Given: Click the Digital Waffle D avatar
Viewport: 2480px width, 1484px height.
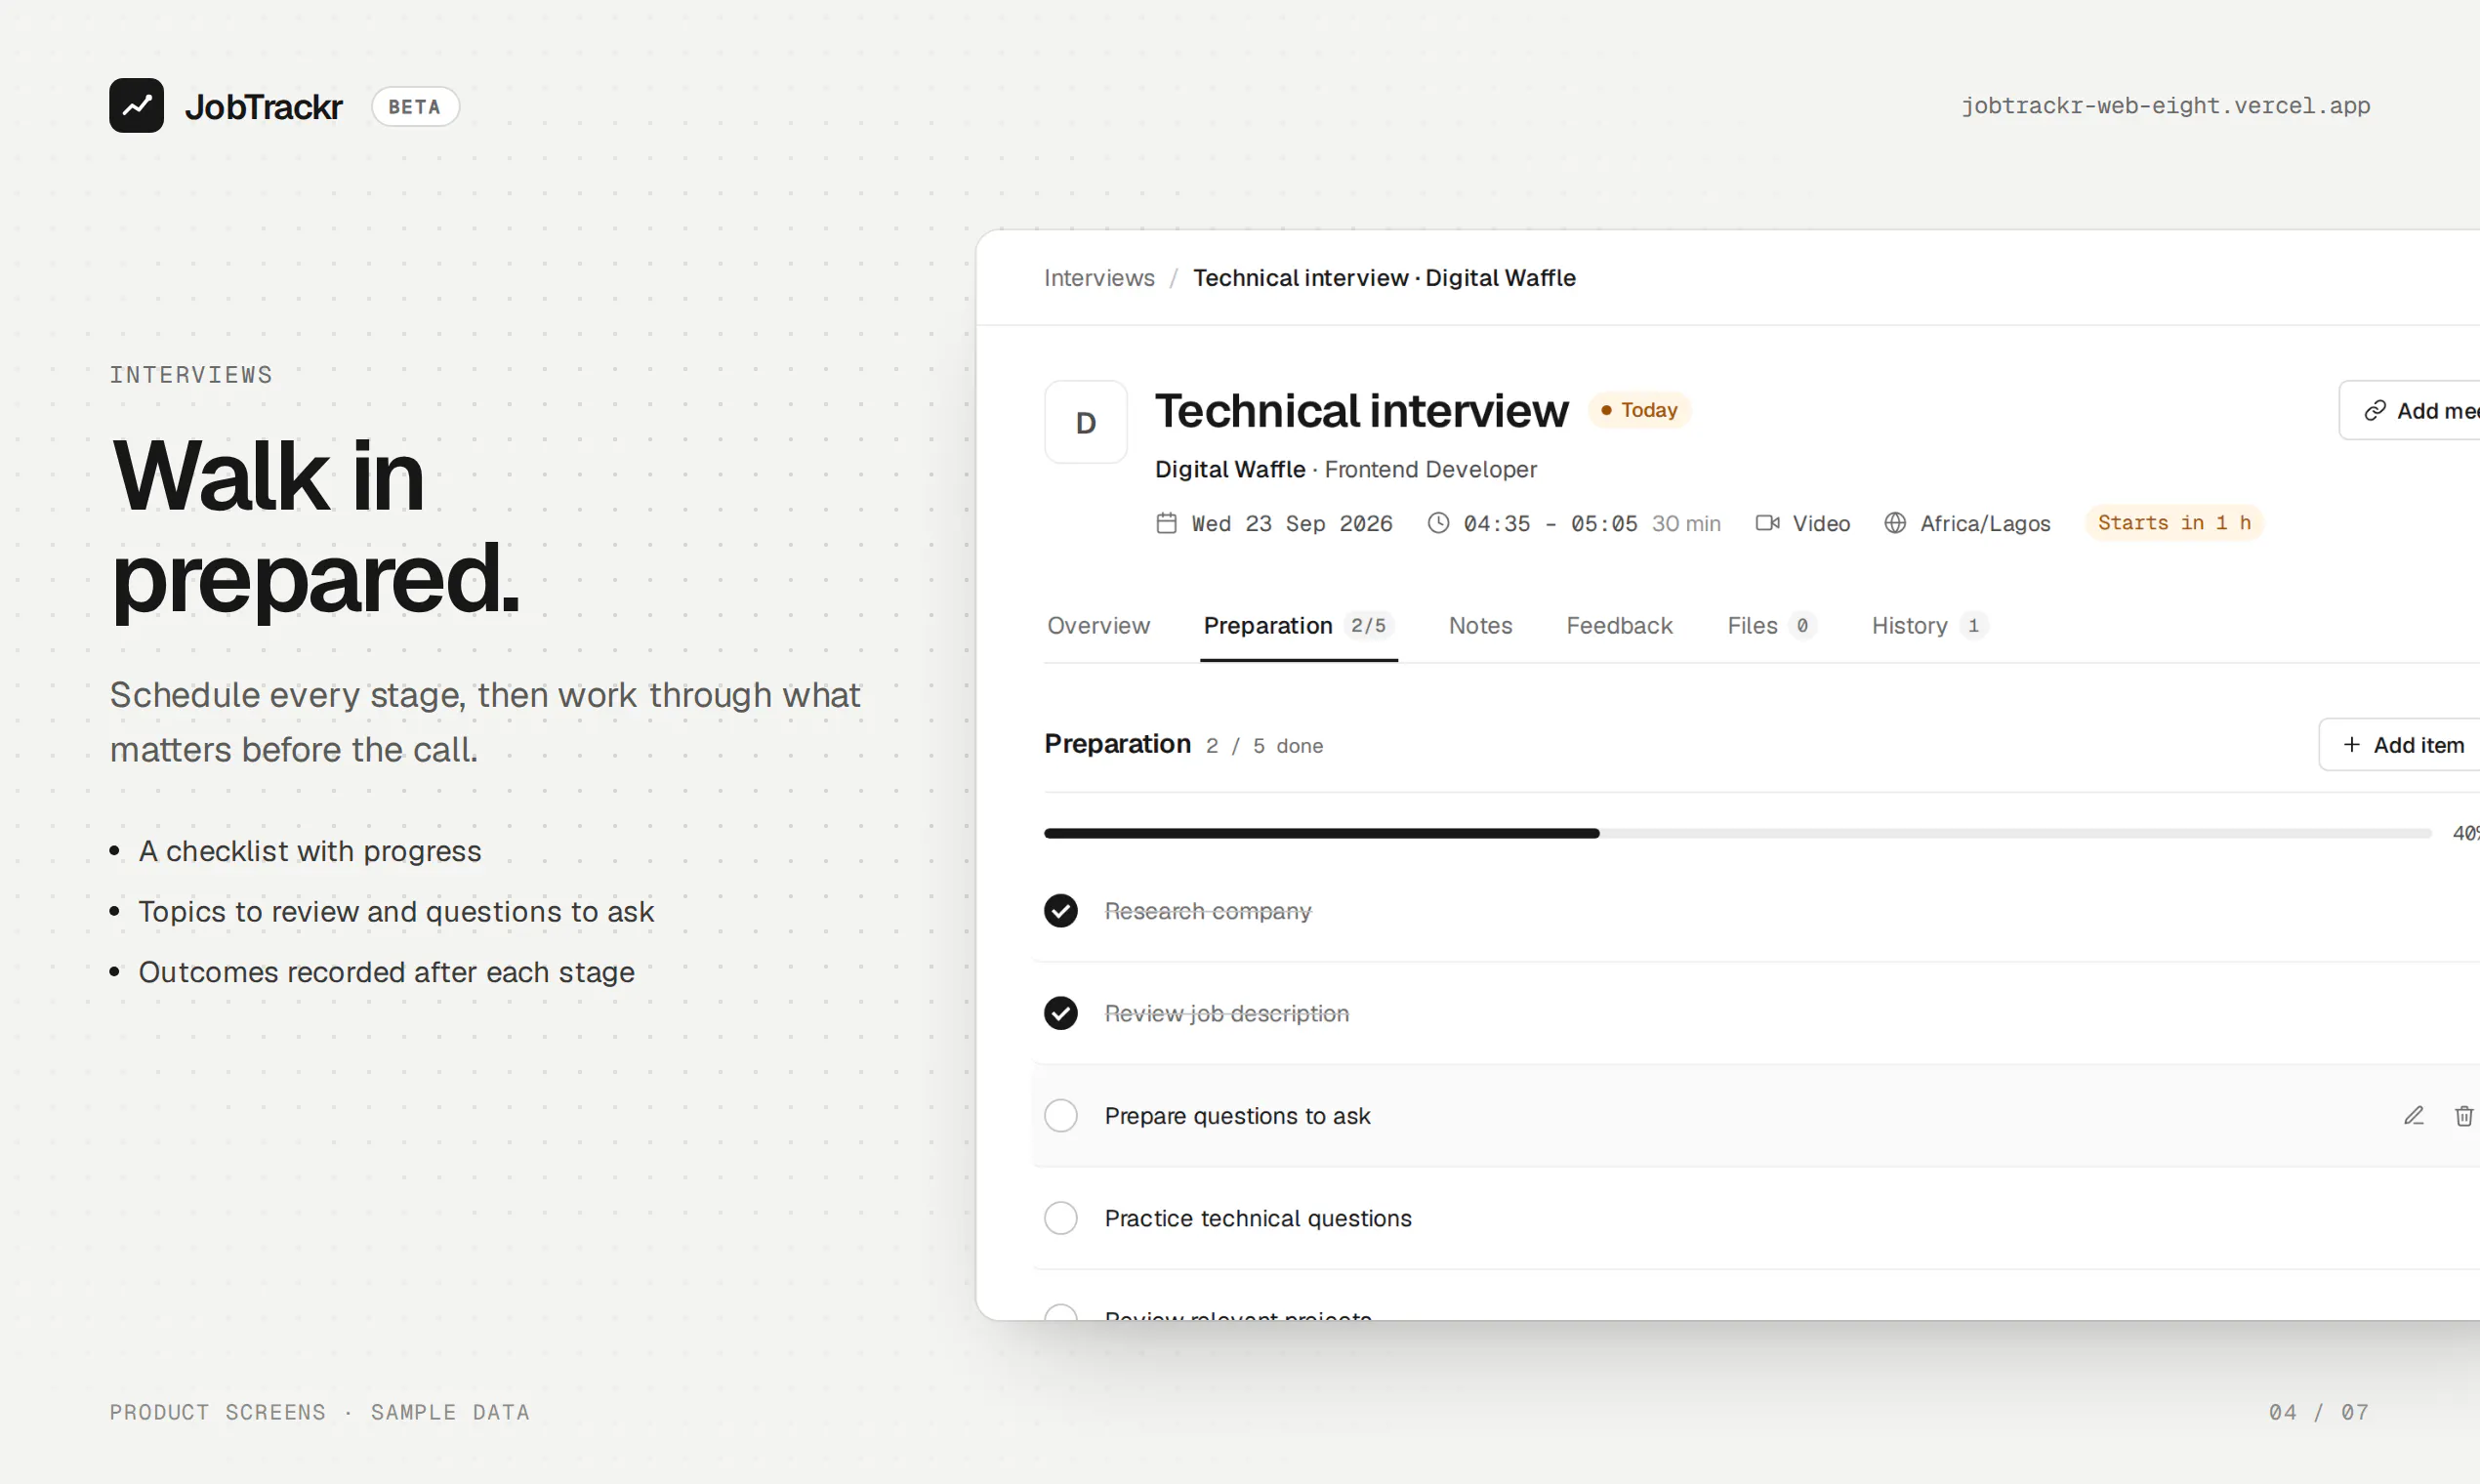Looking at the screenshot, I should tap(1086, 422).
